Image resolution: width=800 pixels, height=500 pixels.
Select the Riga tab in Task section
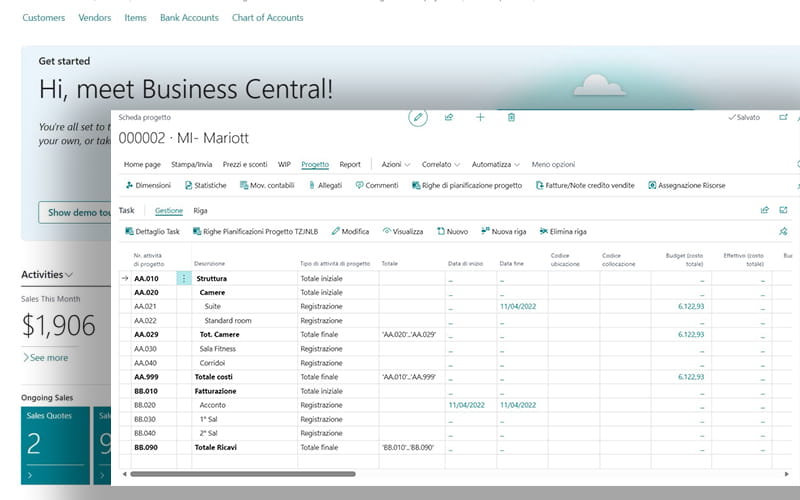point(201,211)
